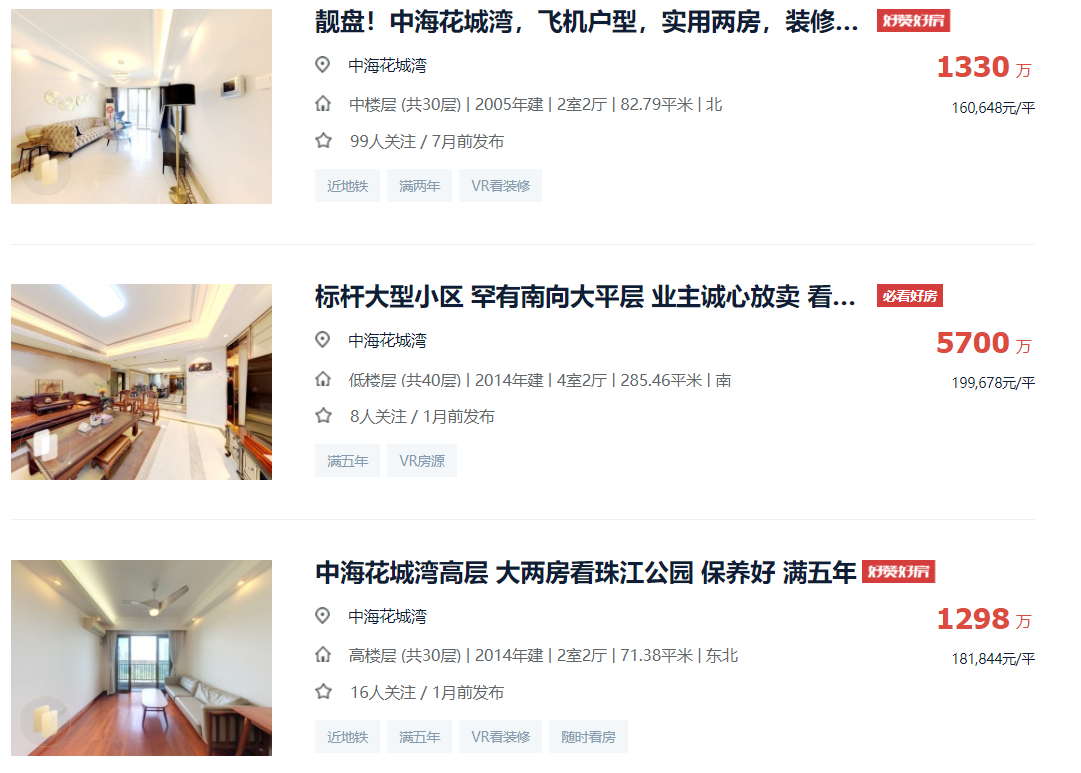This screenshot has width=1081, height=773.
Task: Click house icon beside 82.79平米 listing details
Action: click(323, 104)
